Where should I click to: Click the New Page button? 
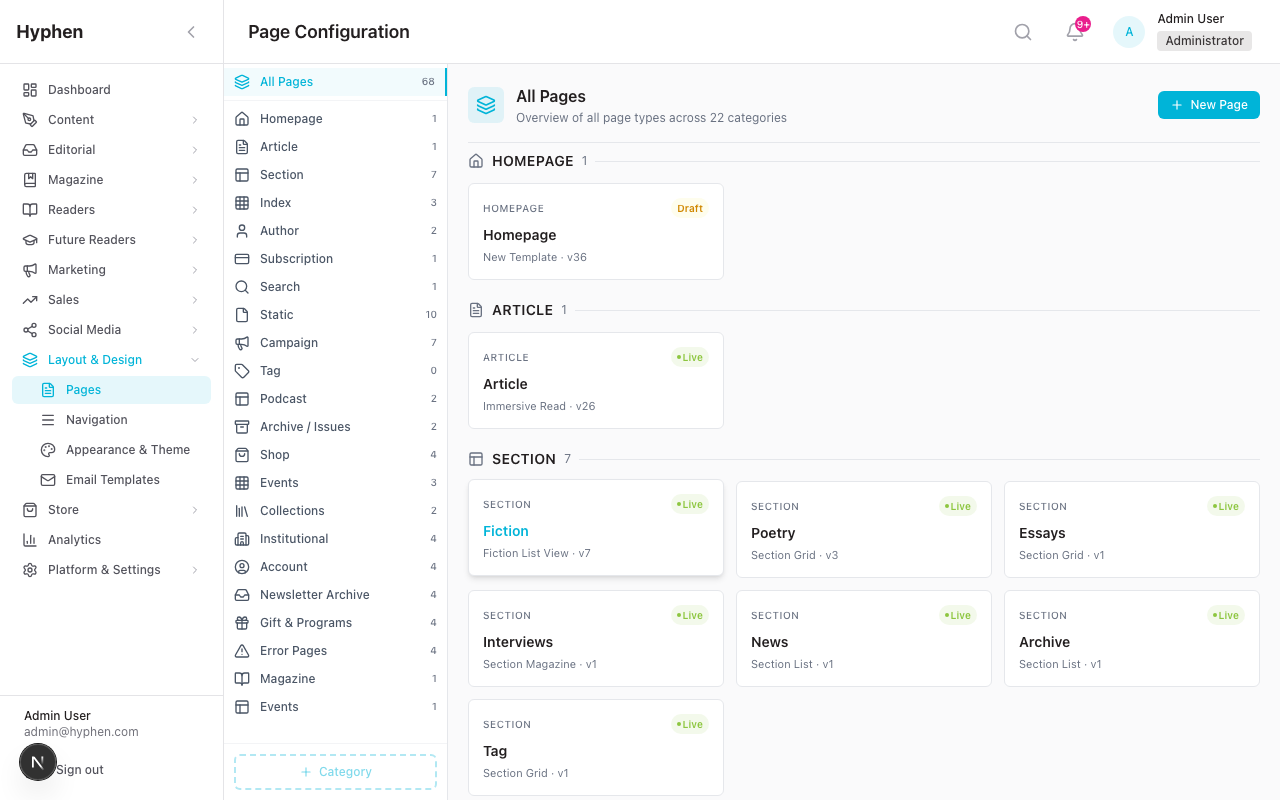point(1208,104)
